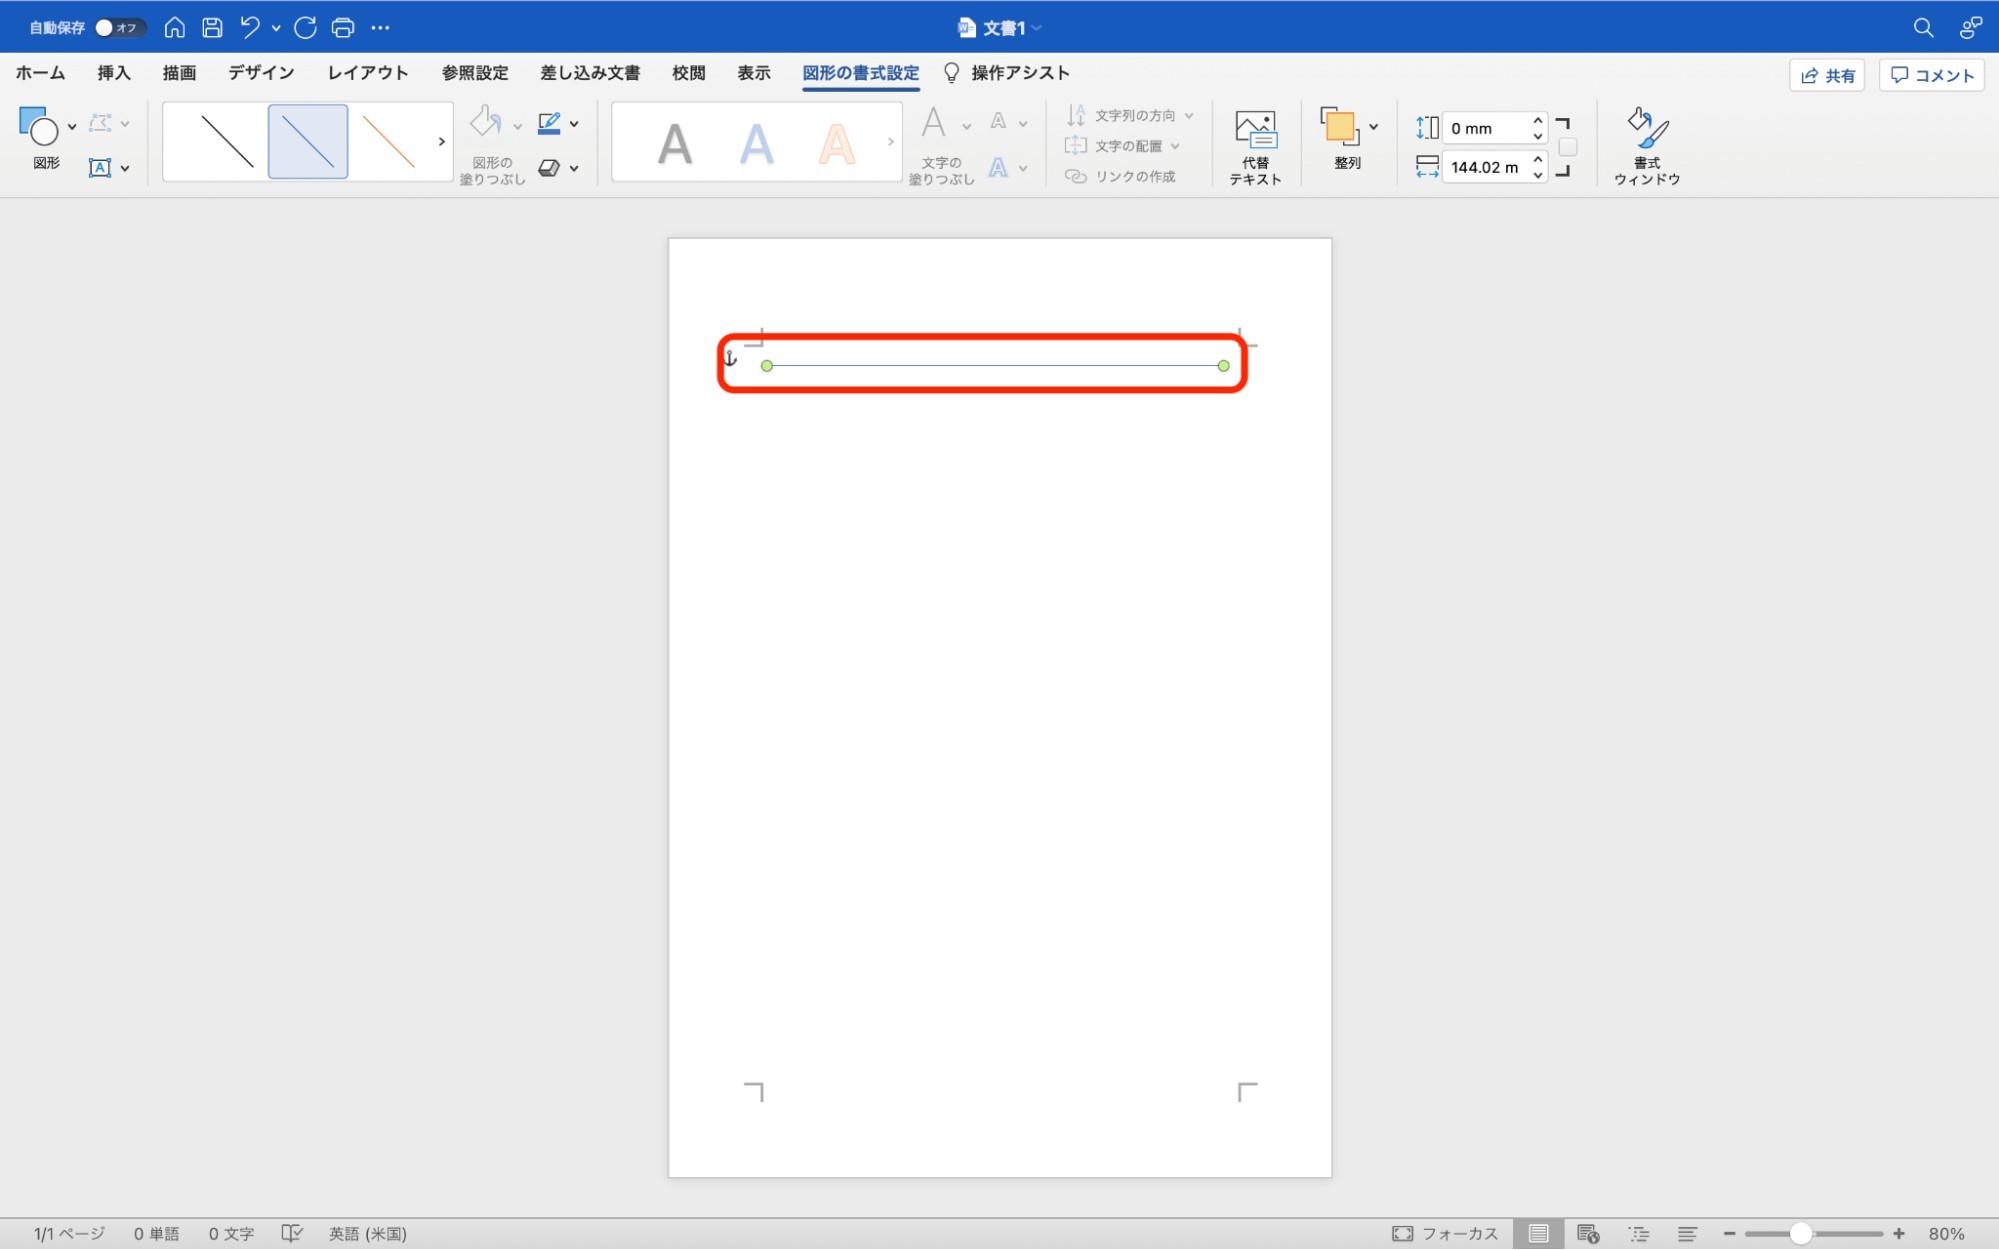Switch to outline view icon

coord(1638,1233)
